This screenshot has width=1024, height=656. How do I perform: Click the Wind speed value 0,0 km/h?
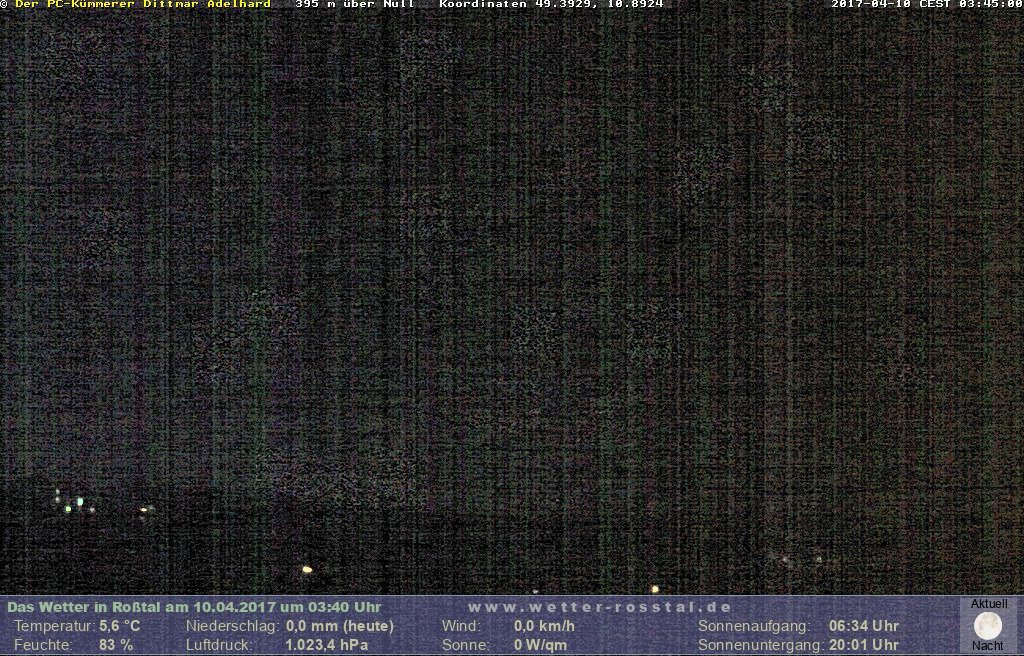point(544,626)
